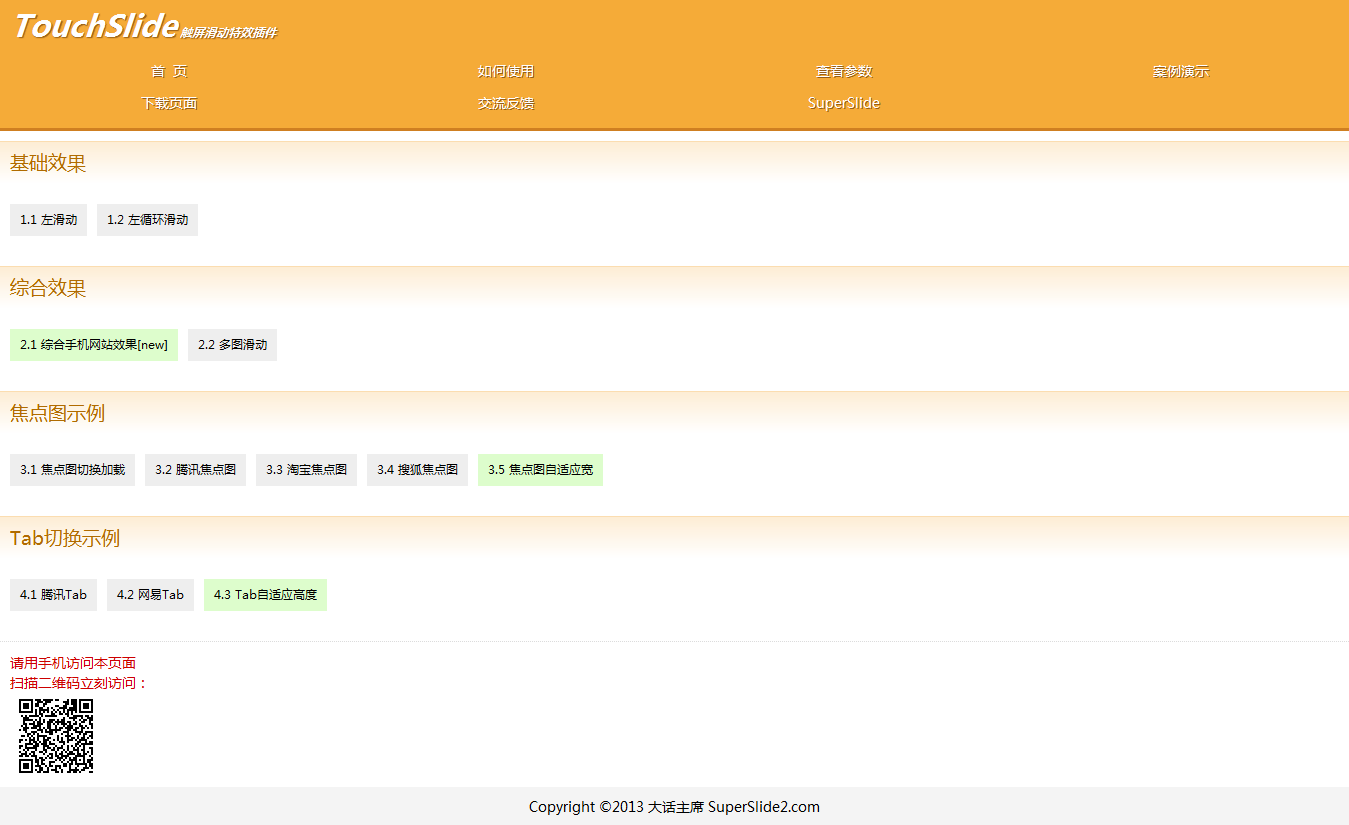Select demo 3.2 腾讯焦点图
Viewport: 1349px width, 825px height.
pyautogui.click(x=195, y=470)
